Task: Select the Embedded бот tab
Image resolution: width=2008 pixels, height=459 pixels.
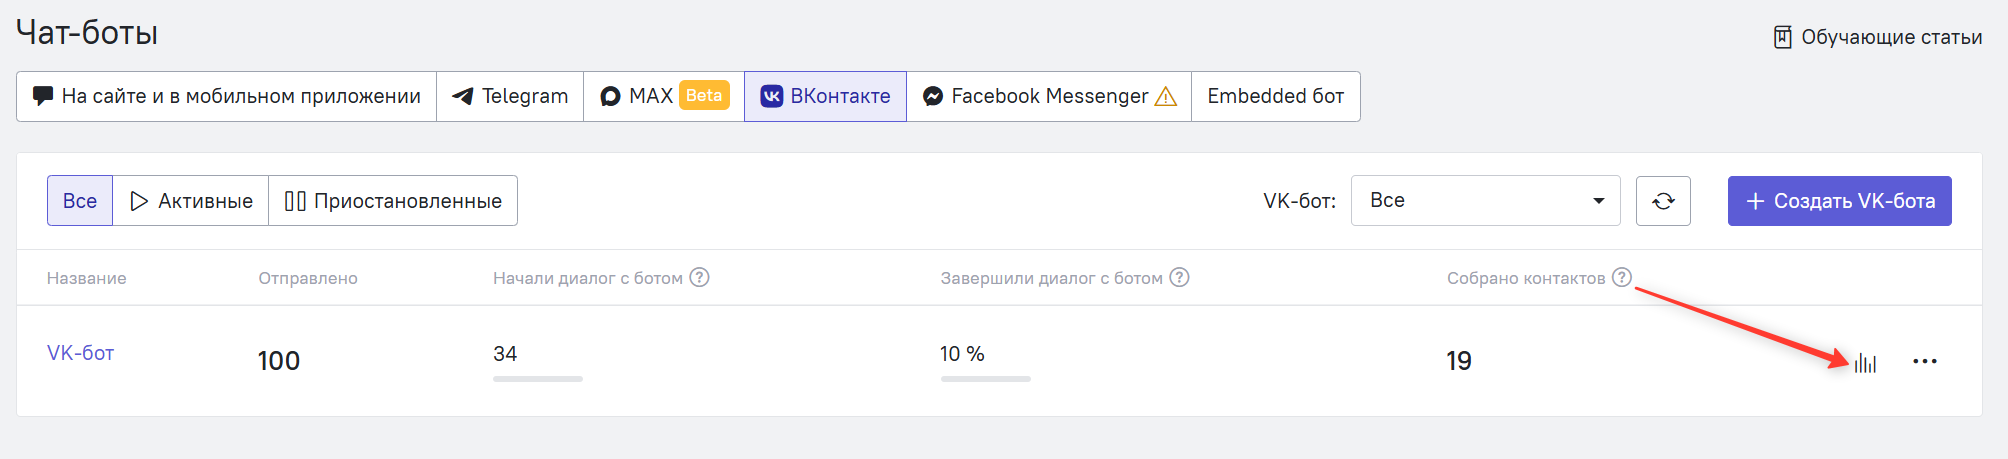Action: [1276, 96]
